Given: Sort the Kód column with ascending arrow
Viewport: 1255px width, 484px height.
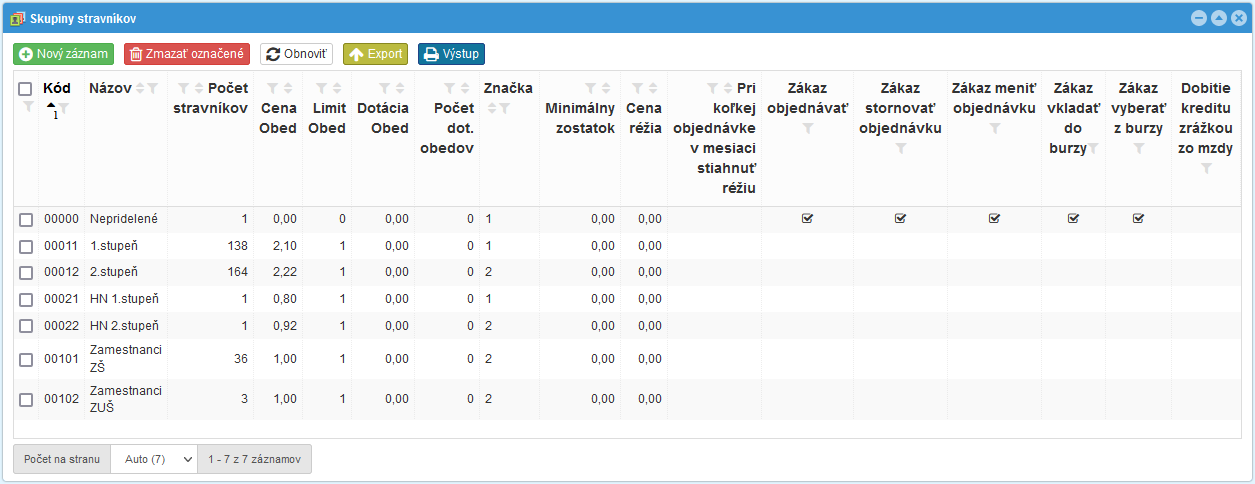Looking at the screenshot, I should click(52, 105).
